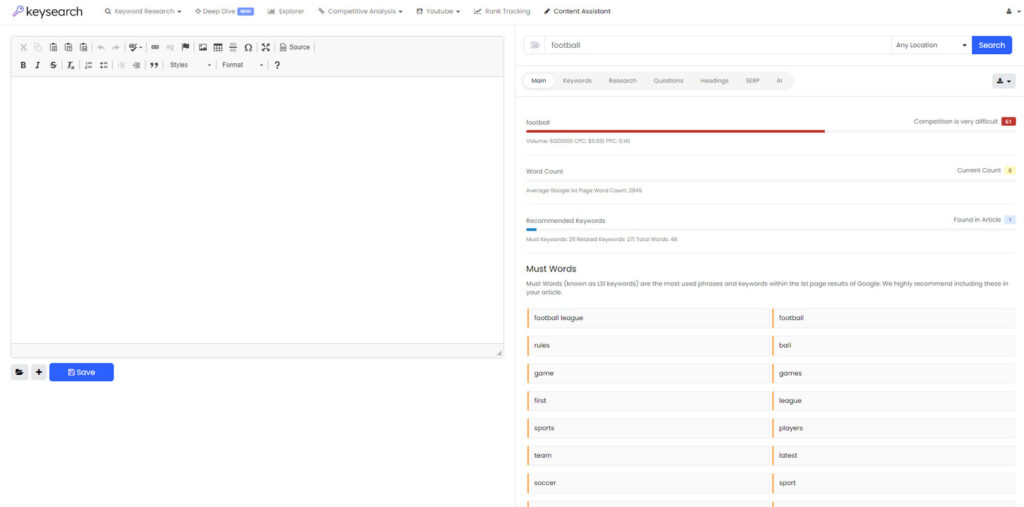Click the Copy icon in editor toolbar
The image size is (1024, 507).
(38, 47)
